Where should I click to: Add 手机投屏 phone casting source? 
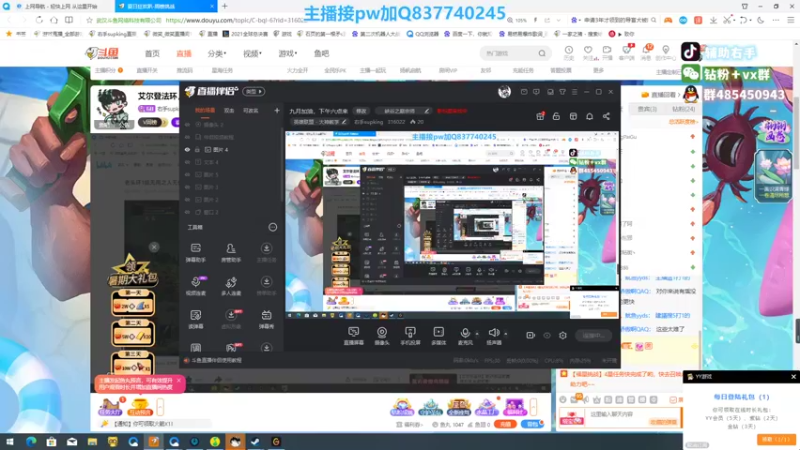(410, 336)
